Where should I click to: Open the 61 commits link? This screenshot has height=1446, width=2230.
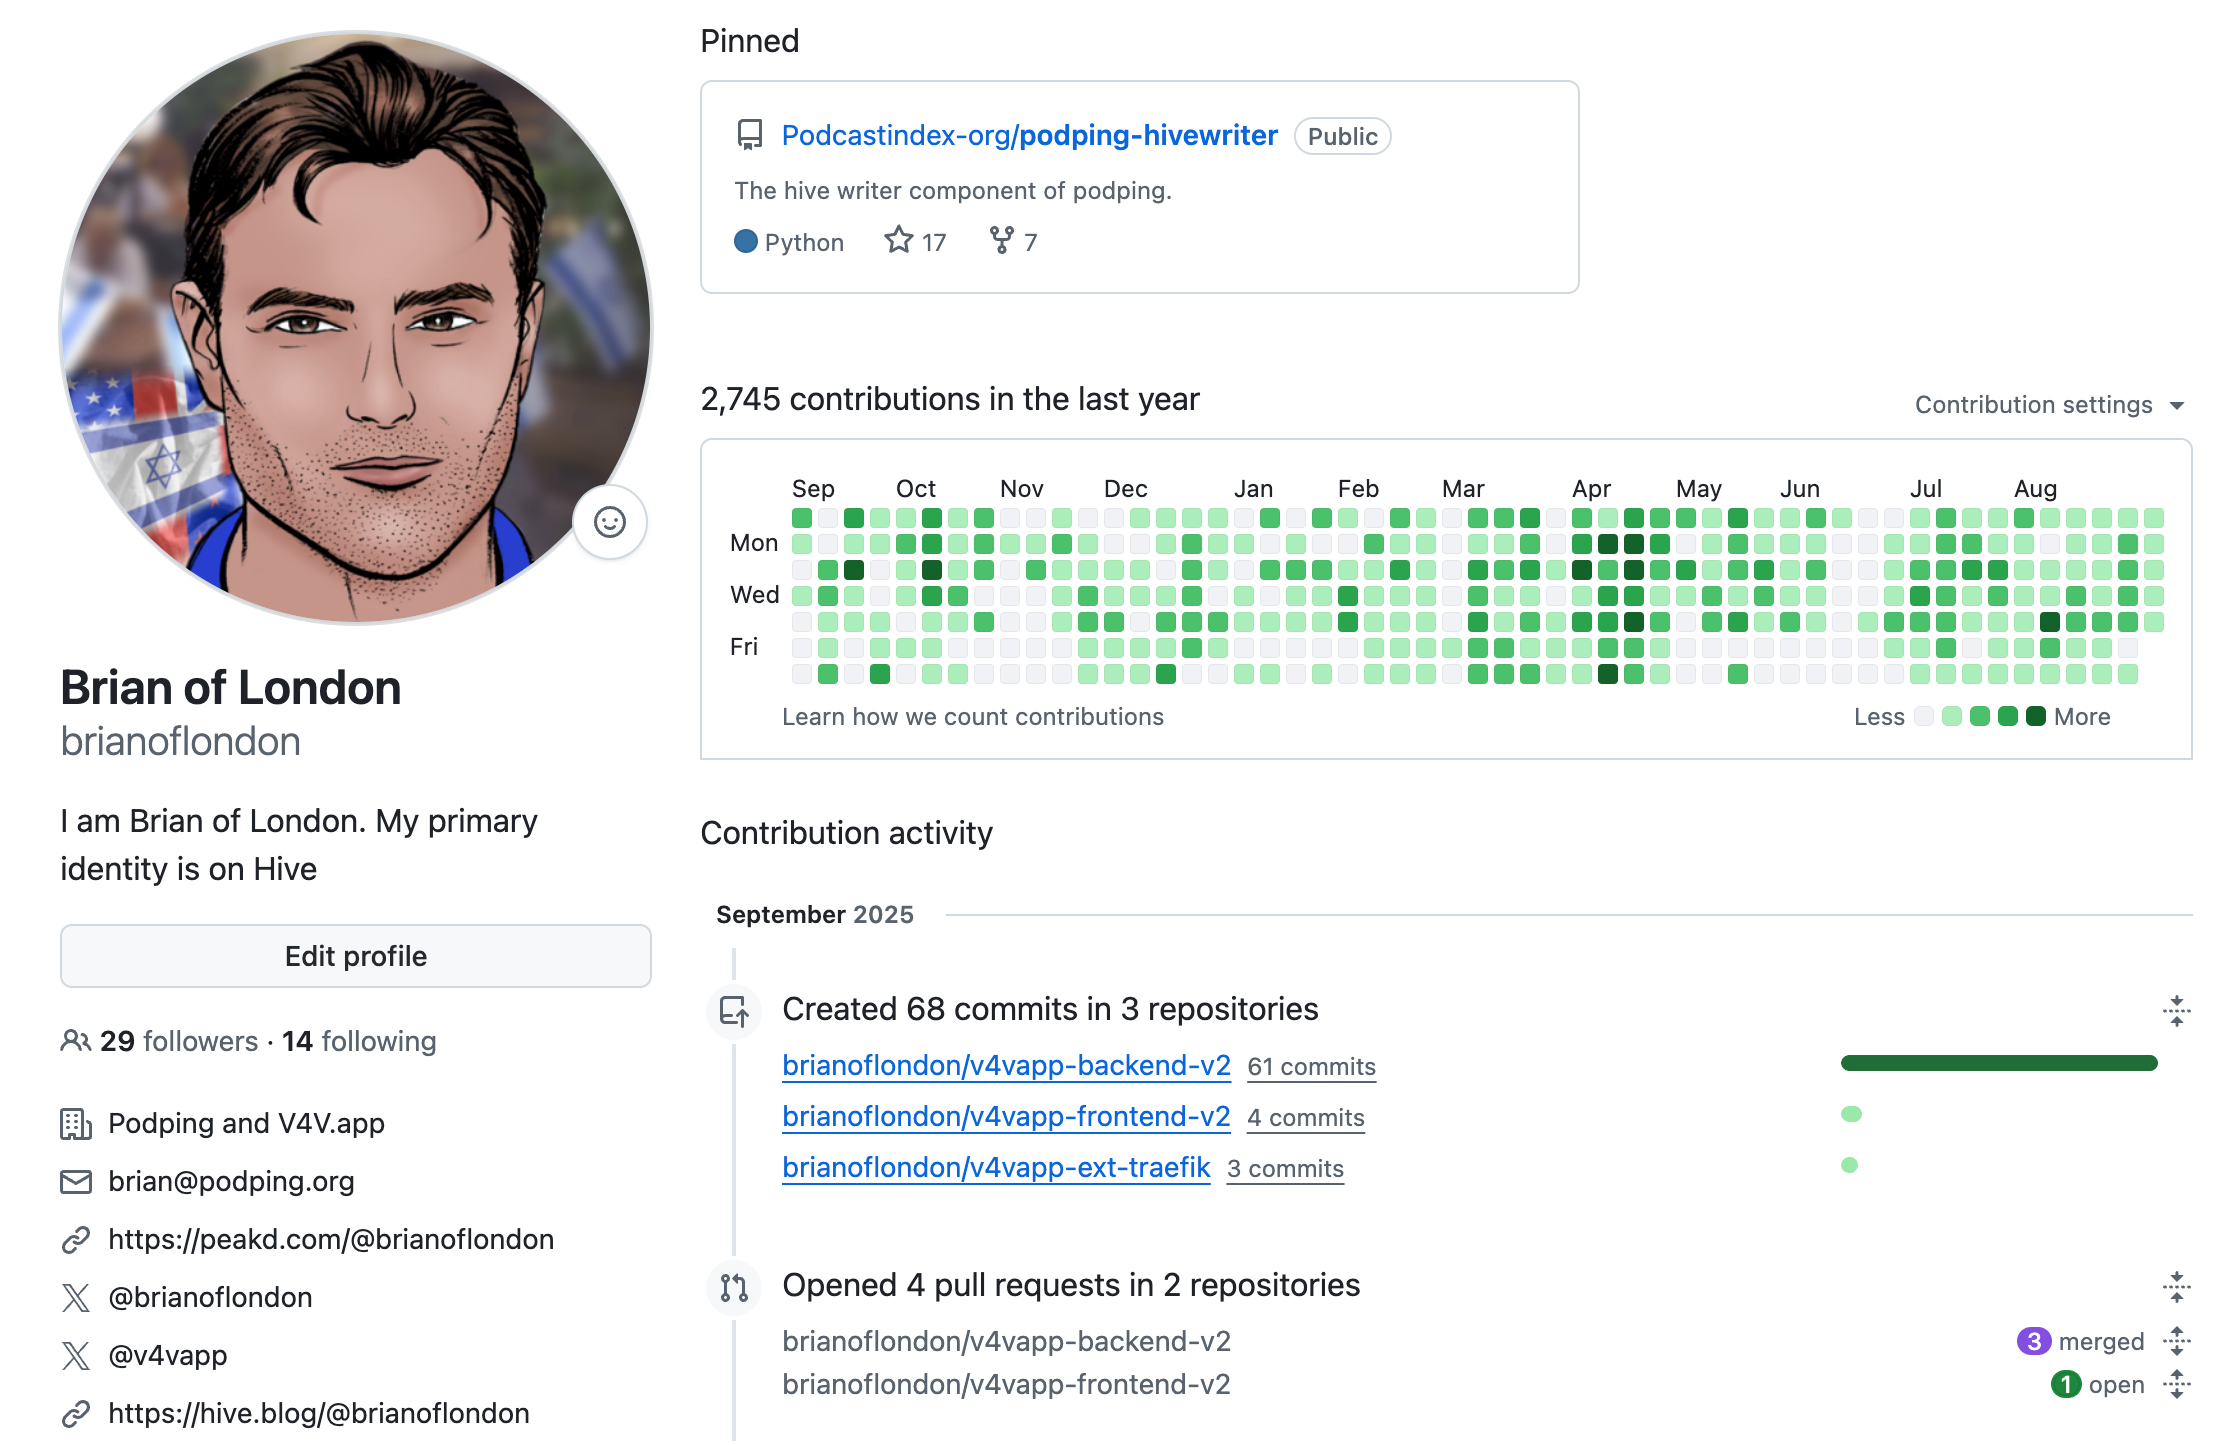1311,1067
